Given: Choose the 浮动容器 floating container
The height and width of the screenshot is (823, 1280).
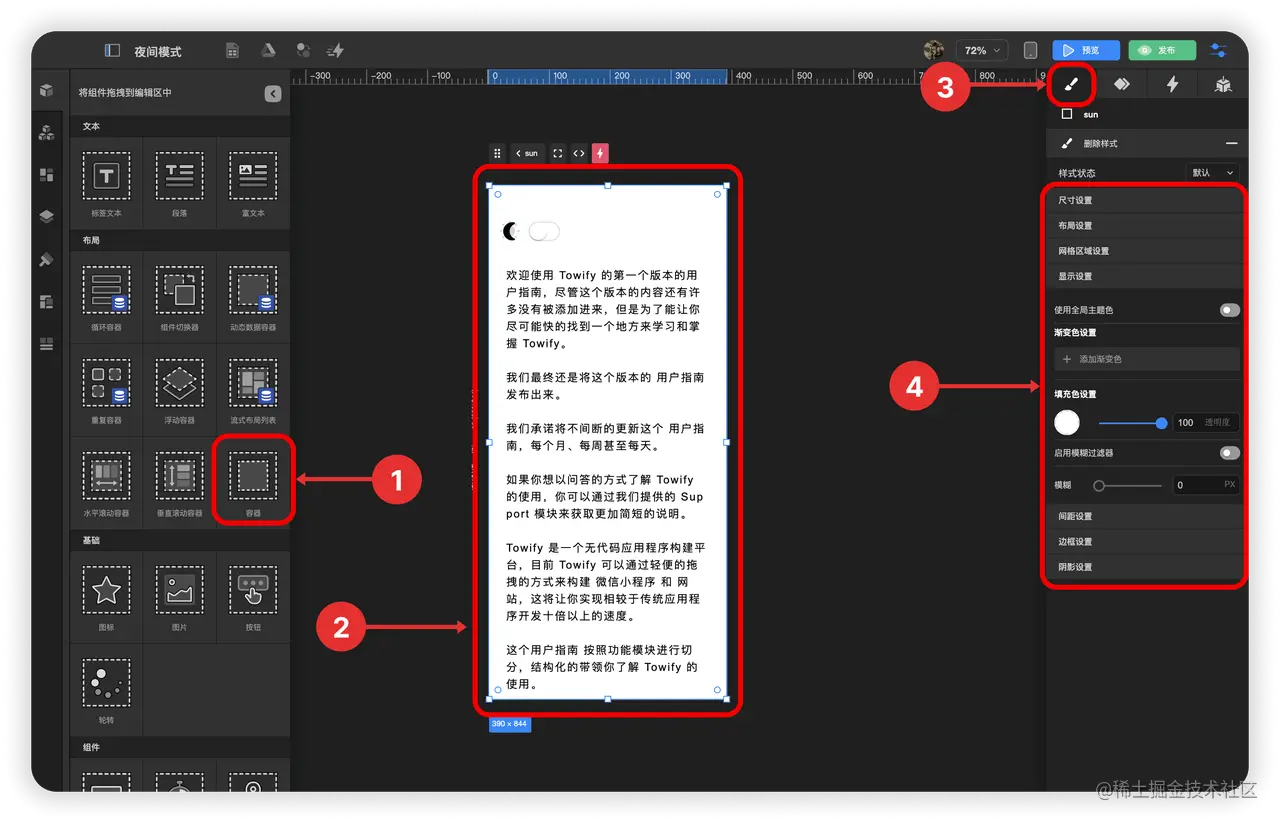Looking at the screenshot, I should [x=179, y=391].
